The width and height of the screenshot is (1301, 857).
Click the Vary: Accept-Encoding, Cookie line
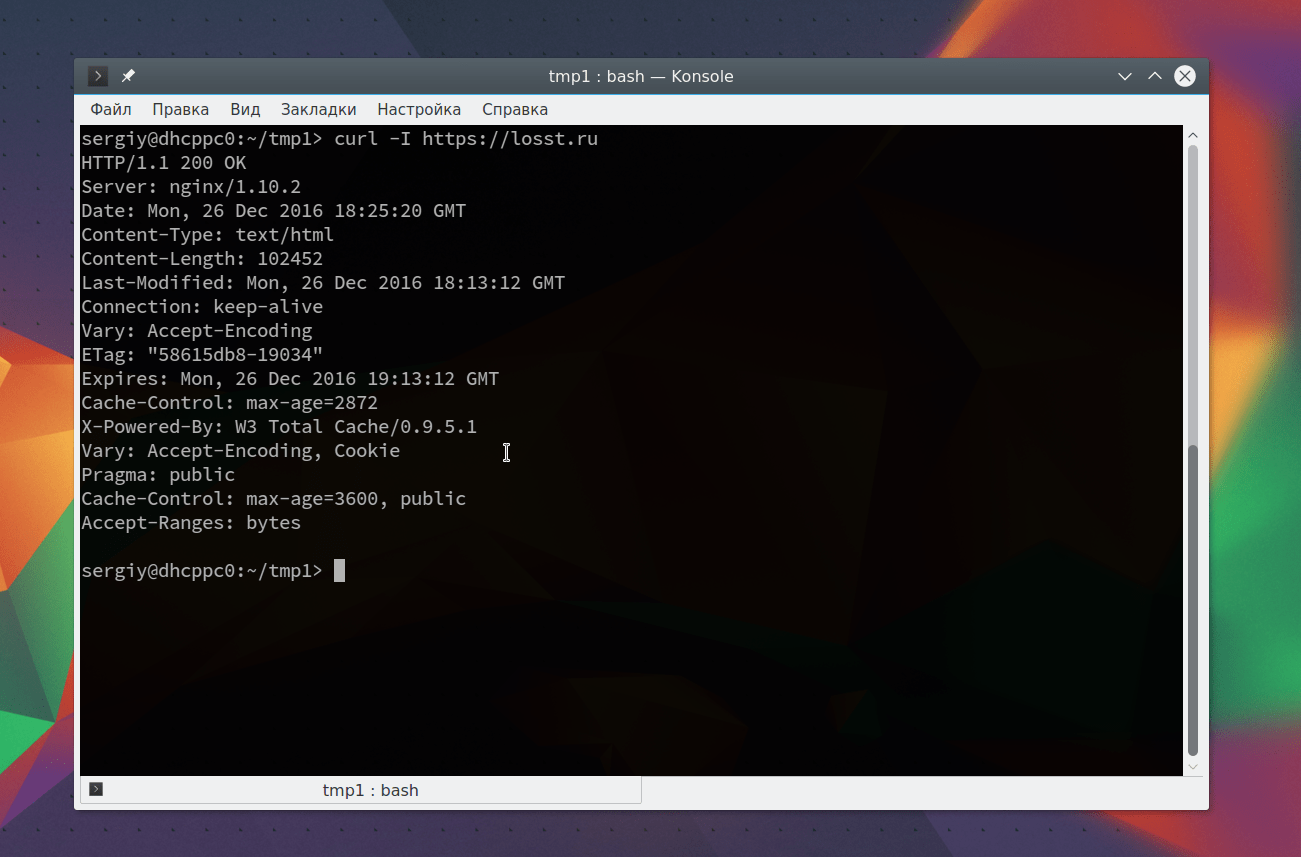point(241,451)
